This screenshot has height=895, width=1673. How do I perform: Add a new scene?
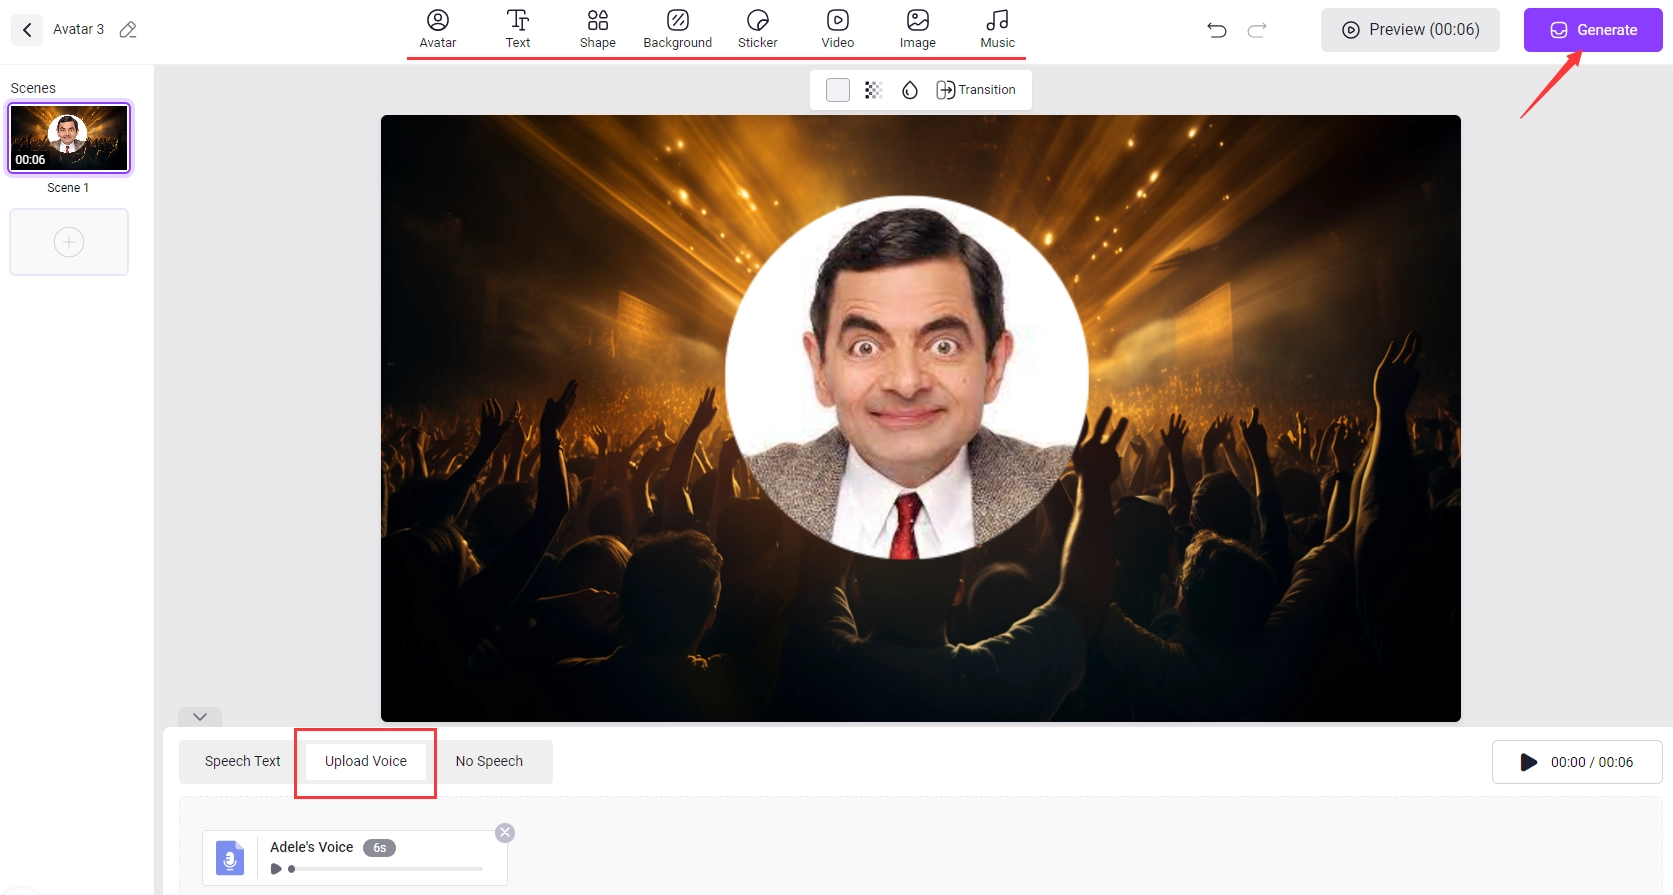coord(69,242)
